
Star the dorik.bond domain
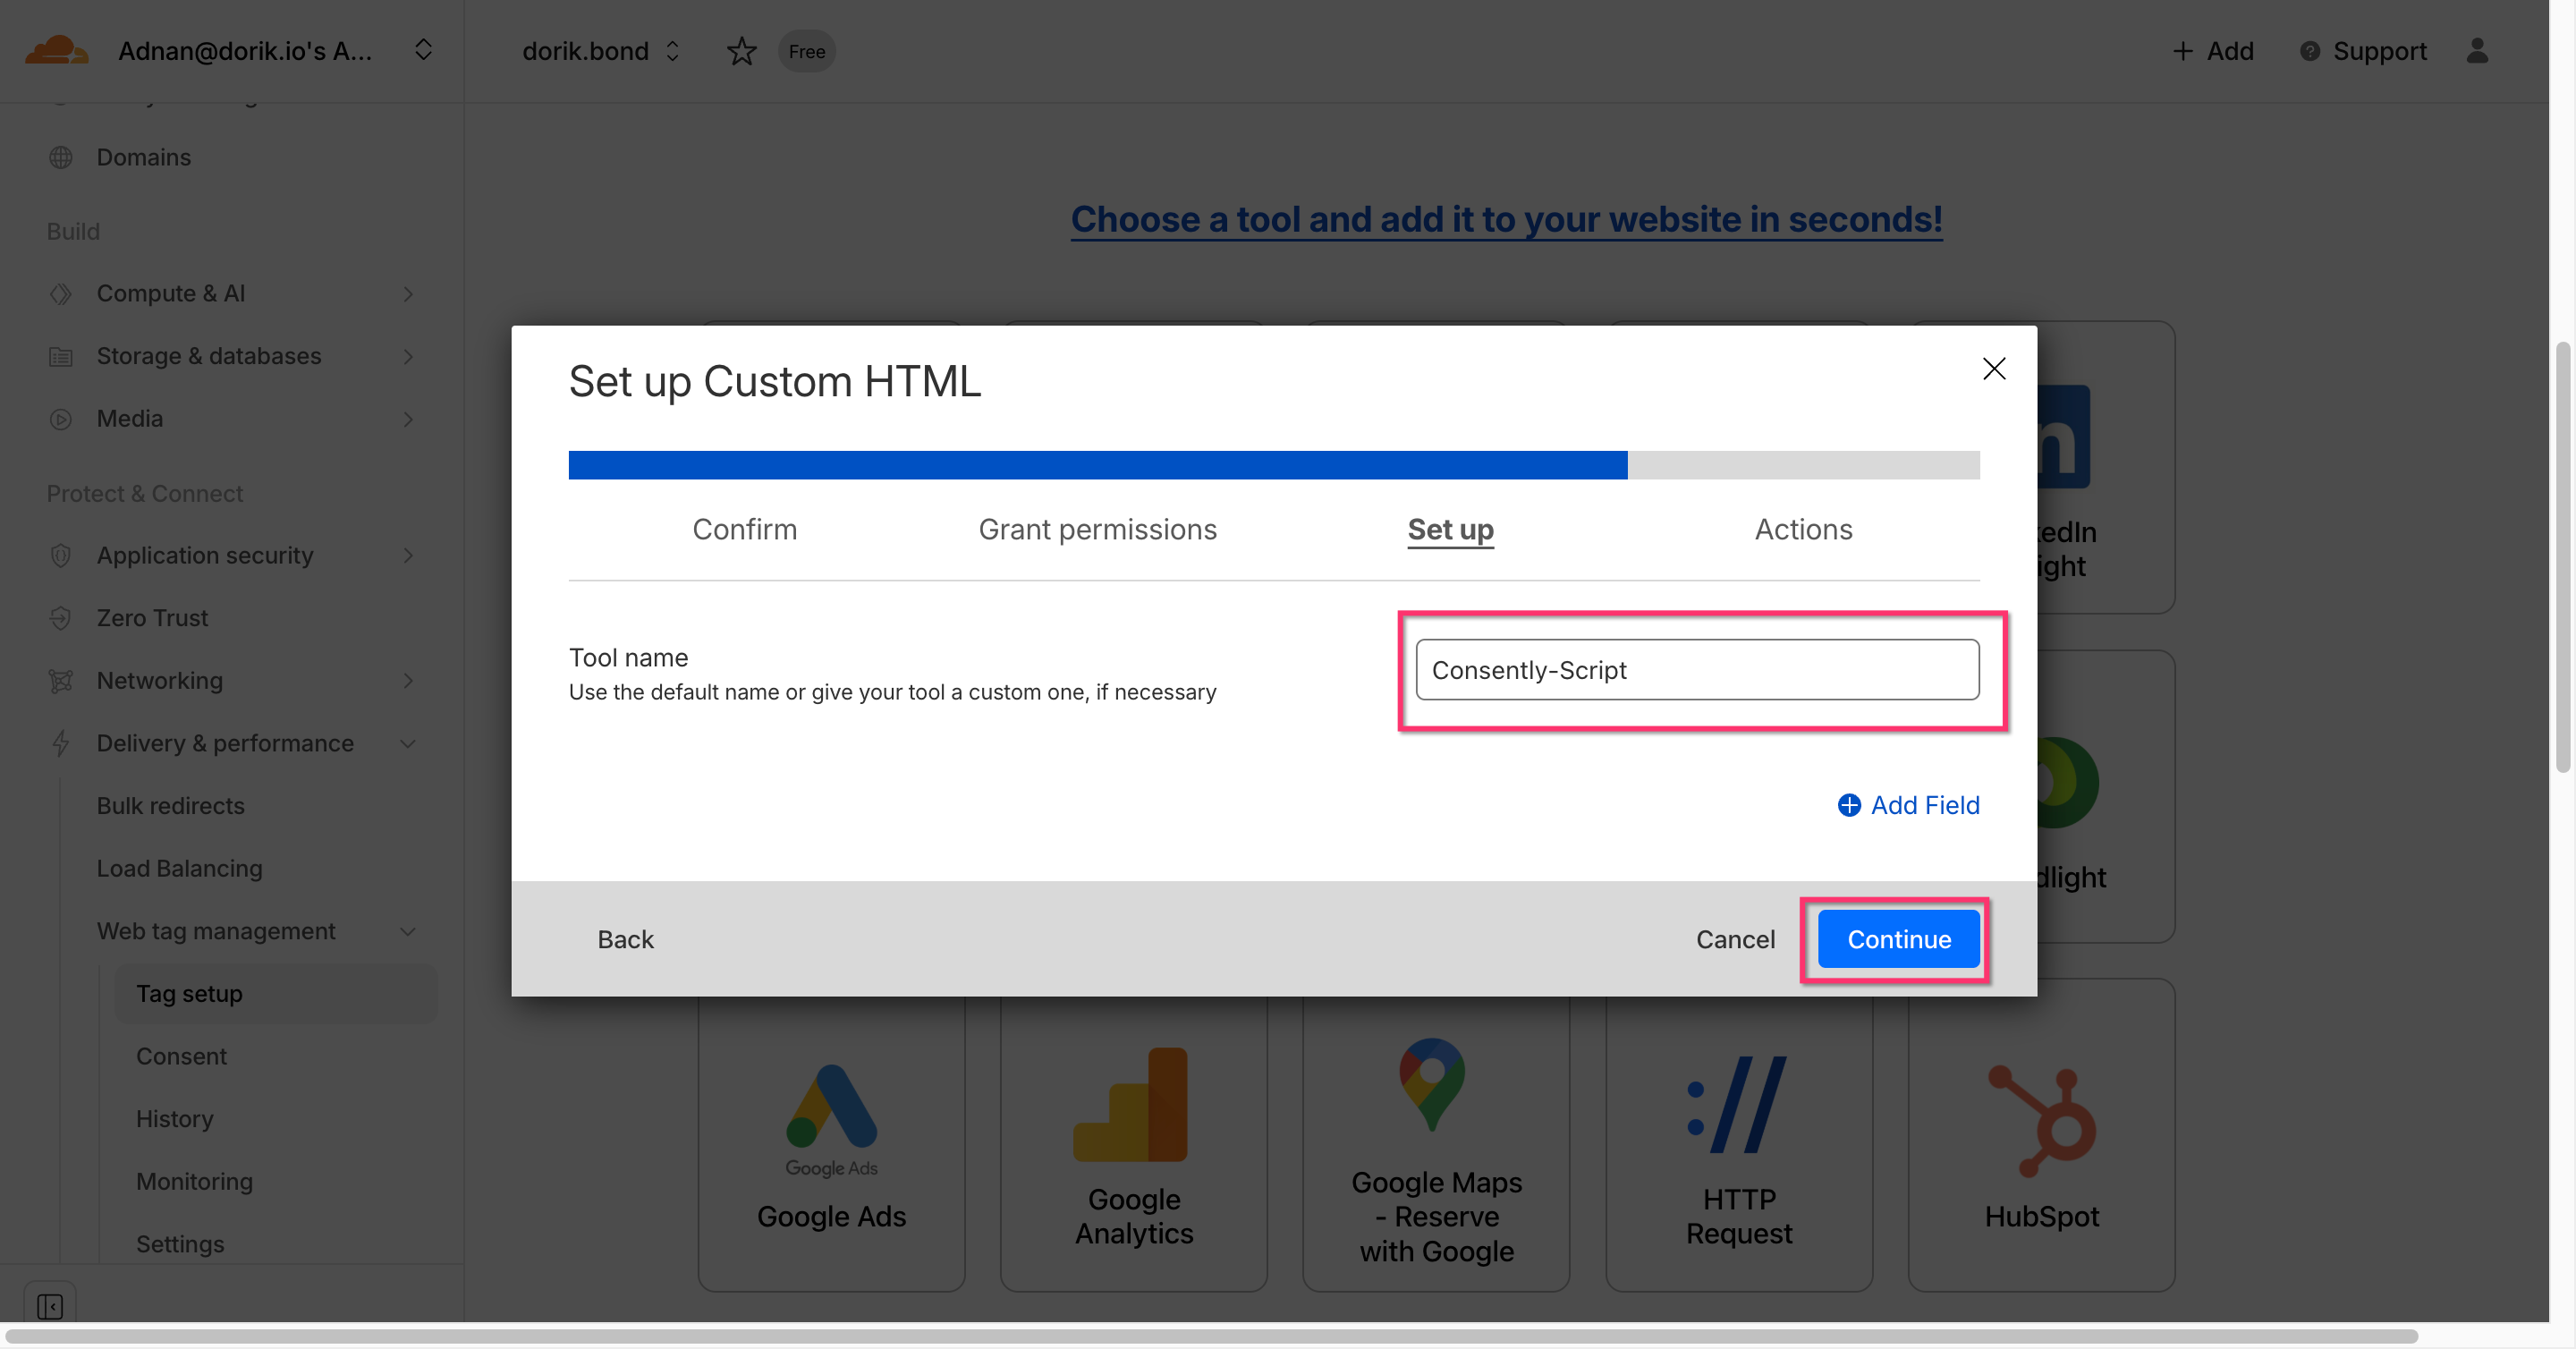741,51
